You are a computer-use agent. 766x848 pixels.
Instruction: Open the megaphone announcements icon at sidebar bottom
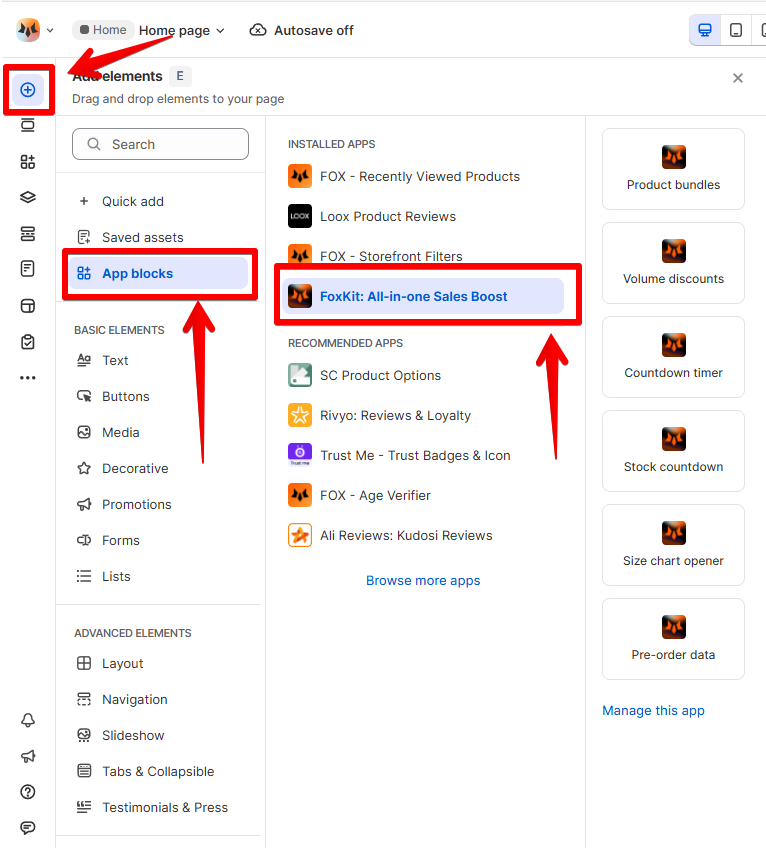(28, 756)
